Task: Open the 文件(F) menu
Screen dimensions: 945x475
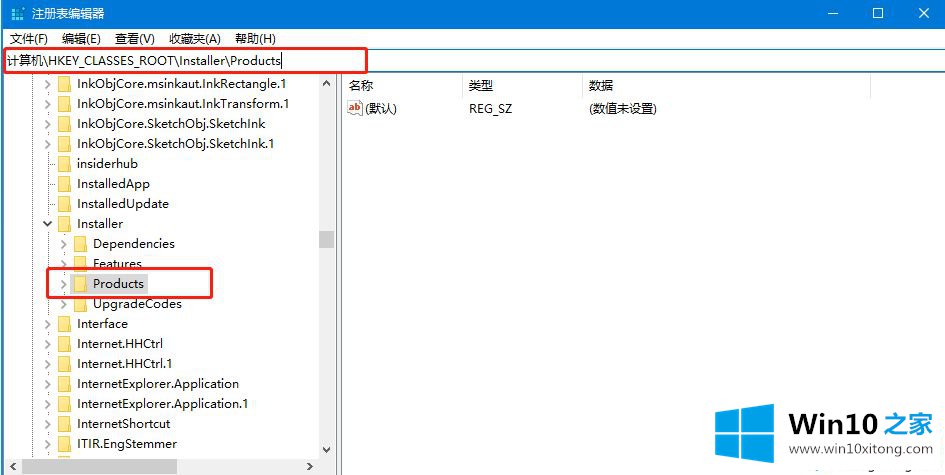Action: (29, 38)
